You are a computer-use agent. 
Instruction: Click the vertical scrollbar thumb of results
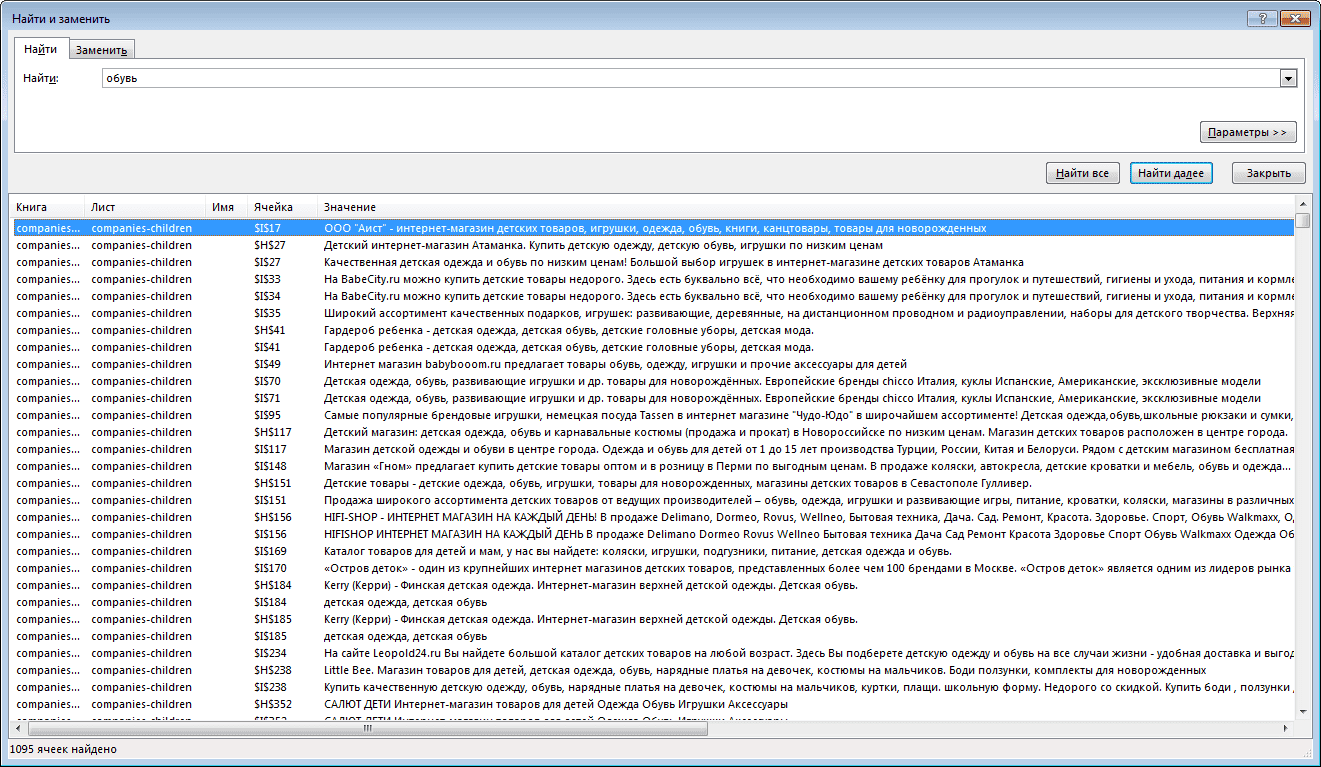1302,221
